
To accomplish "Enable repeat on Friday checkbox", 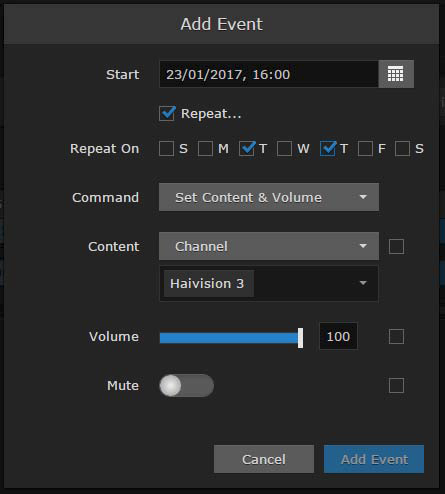I will point(365,149).
